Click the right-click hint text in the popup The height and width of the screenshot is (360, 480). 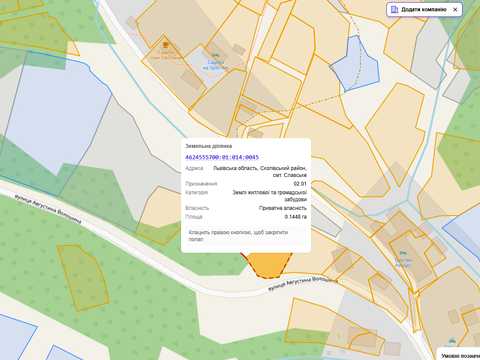click(238, 235)
